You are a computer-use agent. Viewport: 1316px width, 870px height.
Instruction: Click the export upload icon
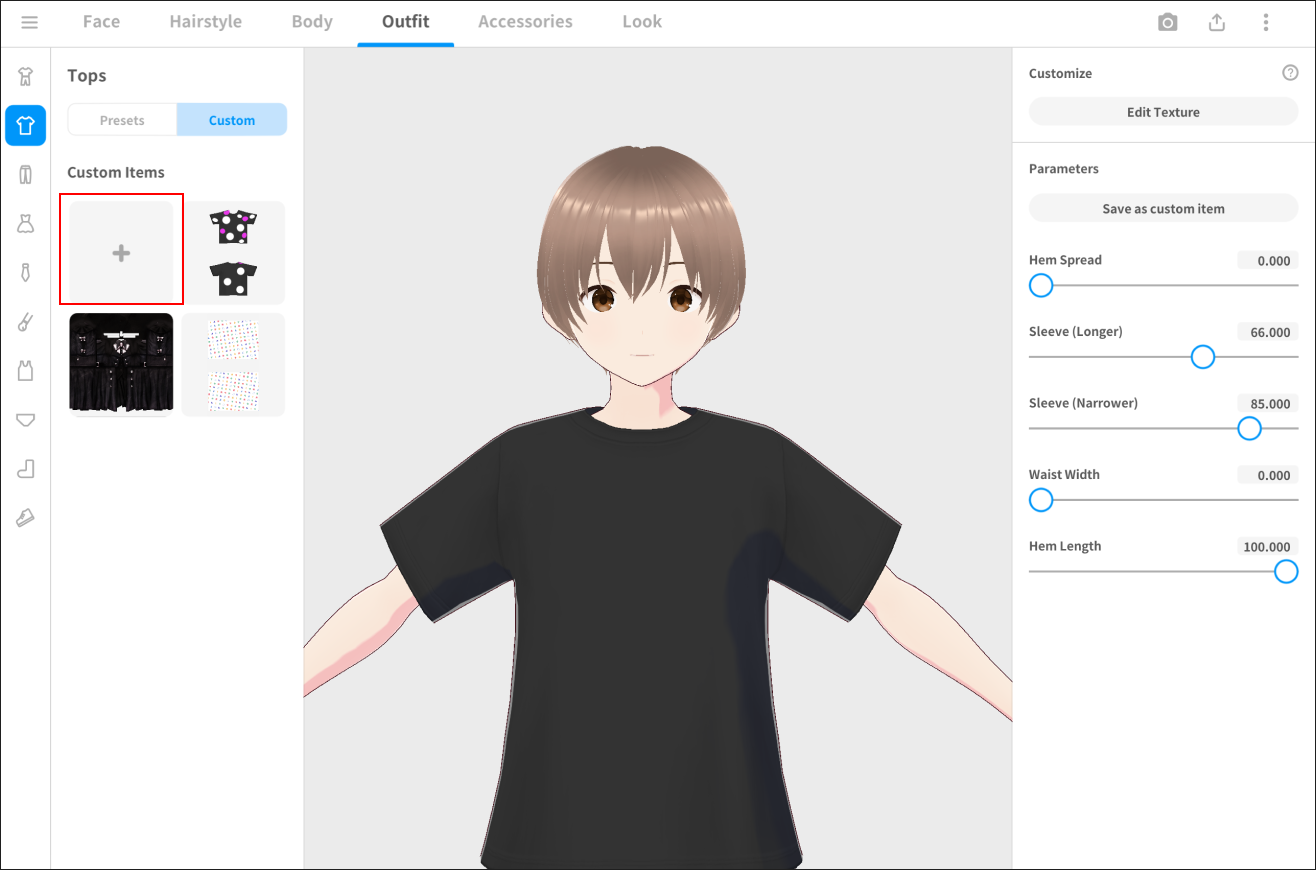click(x=1217, y=22)
